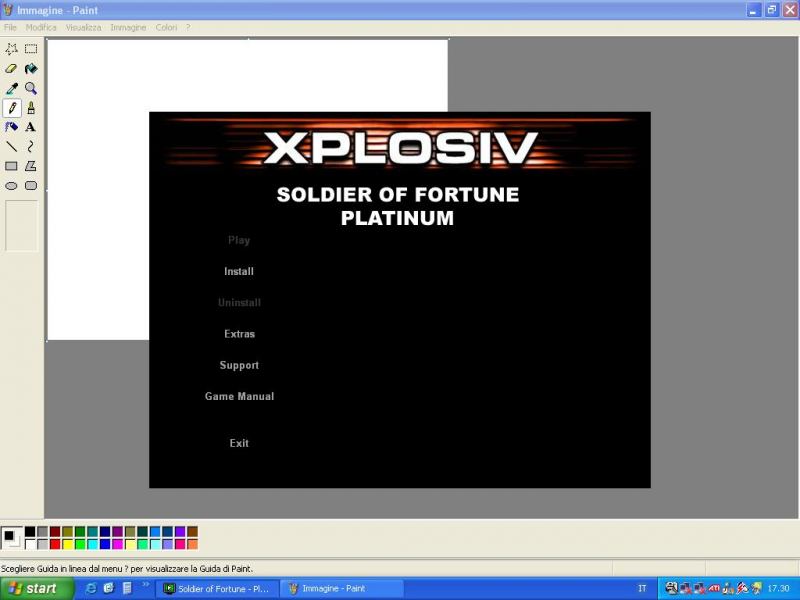The width and height of the screenshot is (800, 600).
Task: Pick the navy blue swatch
Action: (x=105, y=532)
